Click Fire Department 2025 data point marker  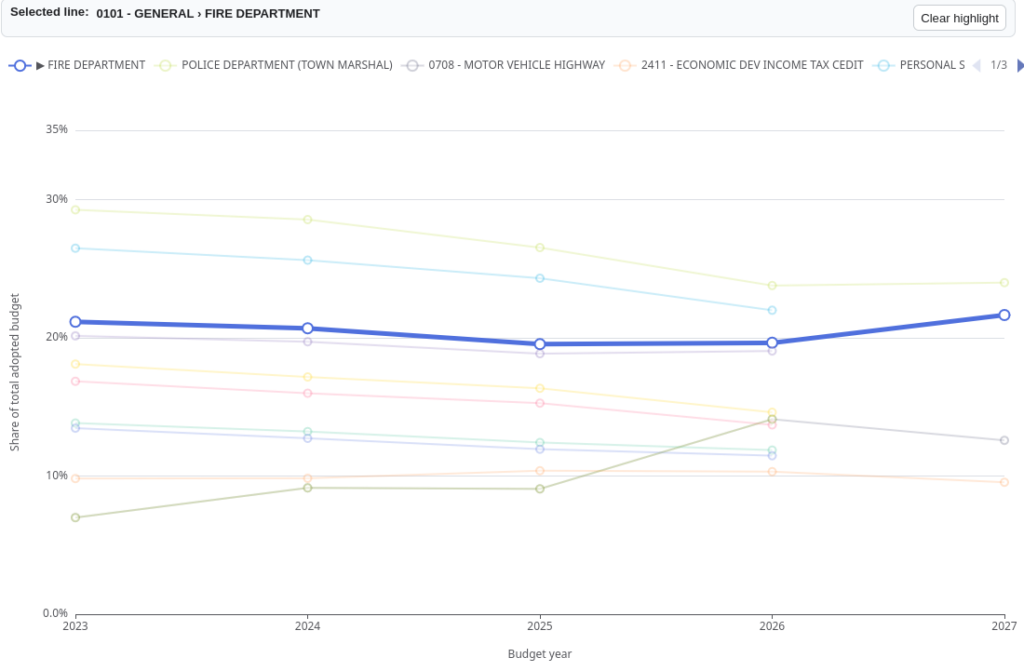coord(539,344)
